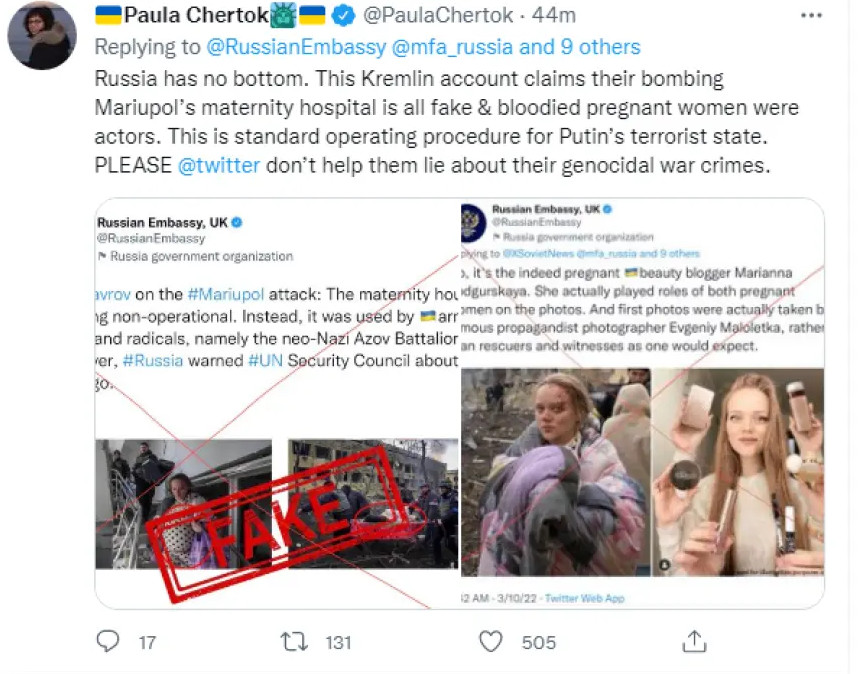The height and width of the screenshot is (674, 860).
Task: Open the share upload icon
Action: [694, 641]
